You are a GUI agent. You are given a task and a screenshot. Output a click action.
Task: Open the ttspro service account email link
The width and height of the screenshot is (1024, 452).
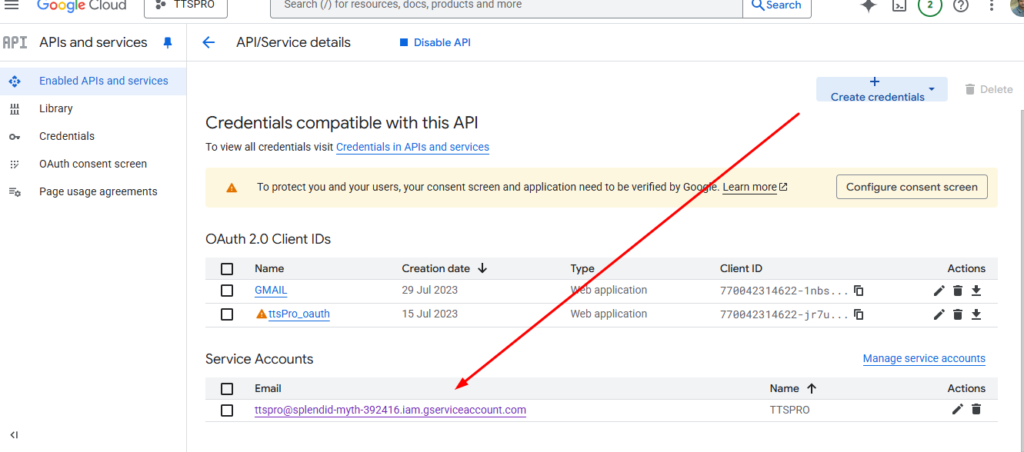[x=390, y=410]
